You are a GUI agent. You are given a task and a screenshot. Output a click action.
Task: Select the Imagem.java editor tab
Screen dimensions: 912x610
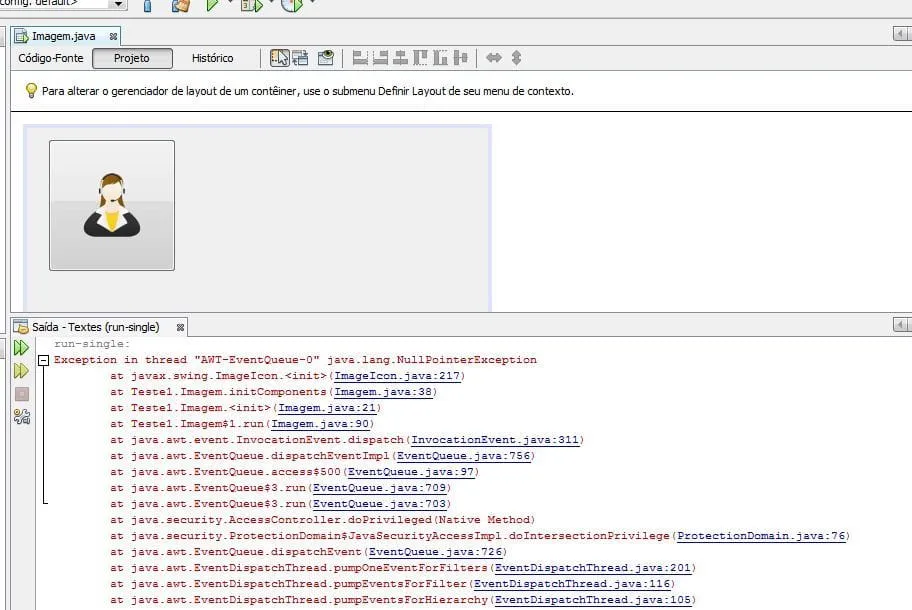pos(63,36)
